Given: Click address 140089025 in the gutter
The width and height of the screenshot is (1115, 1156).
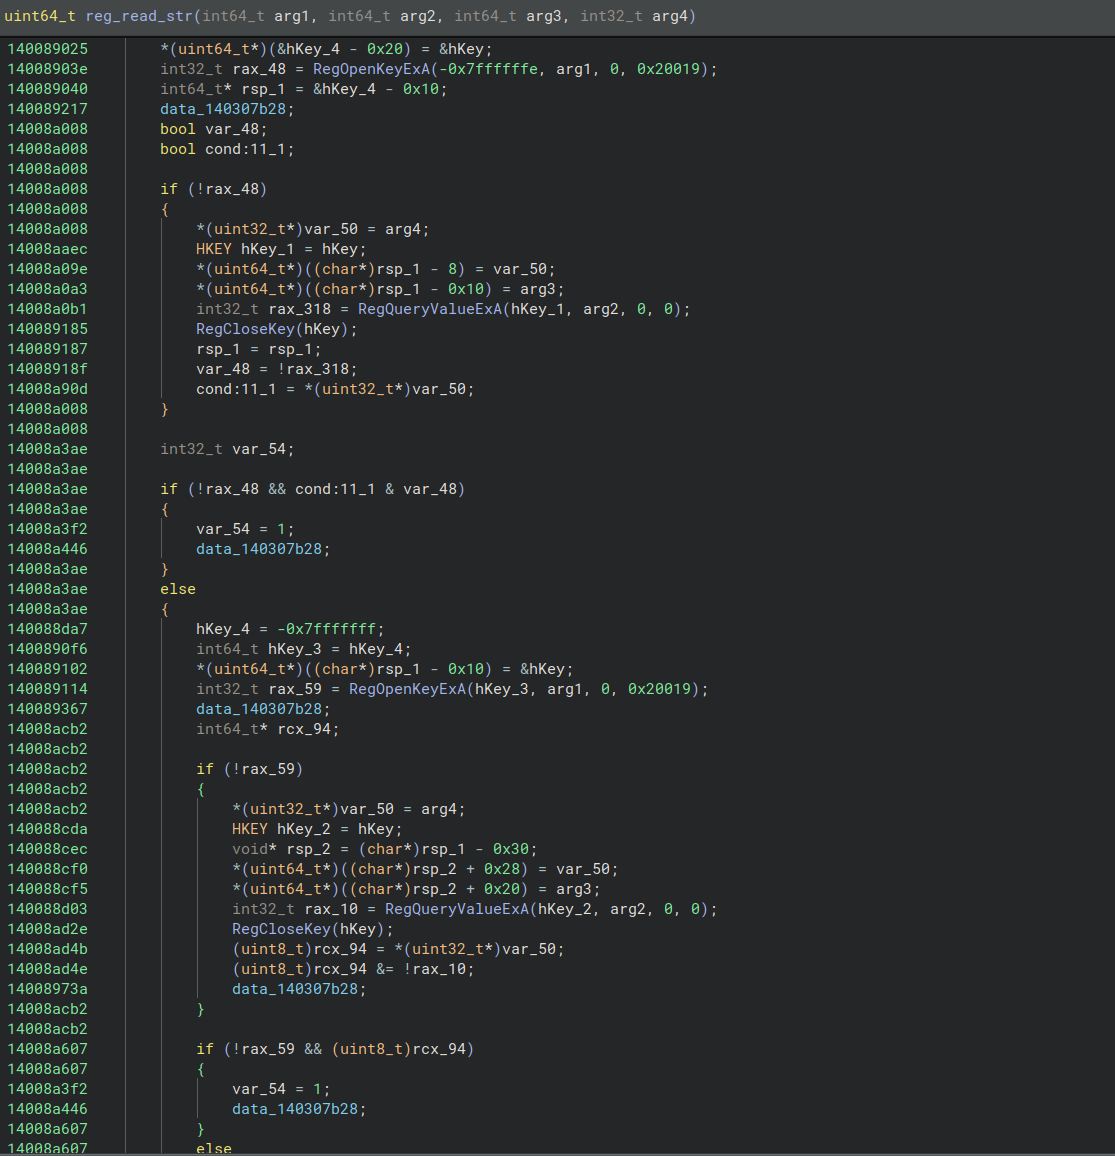Looking at the screenshot, I should pos(47,49).
